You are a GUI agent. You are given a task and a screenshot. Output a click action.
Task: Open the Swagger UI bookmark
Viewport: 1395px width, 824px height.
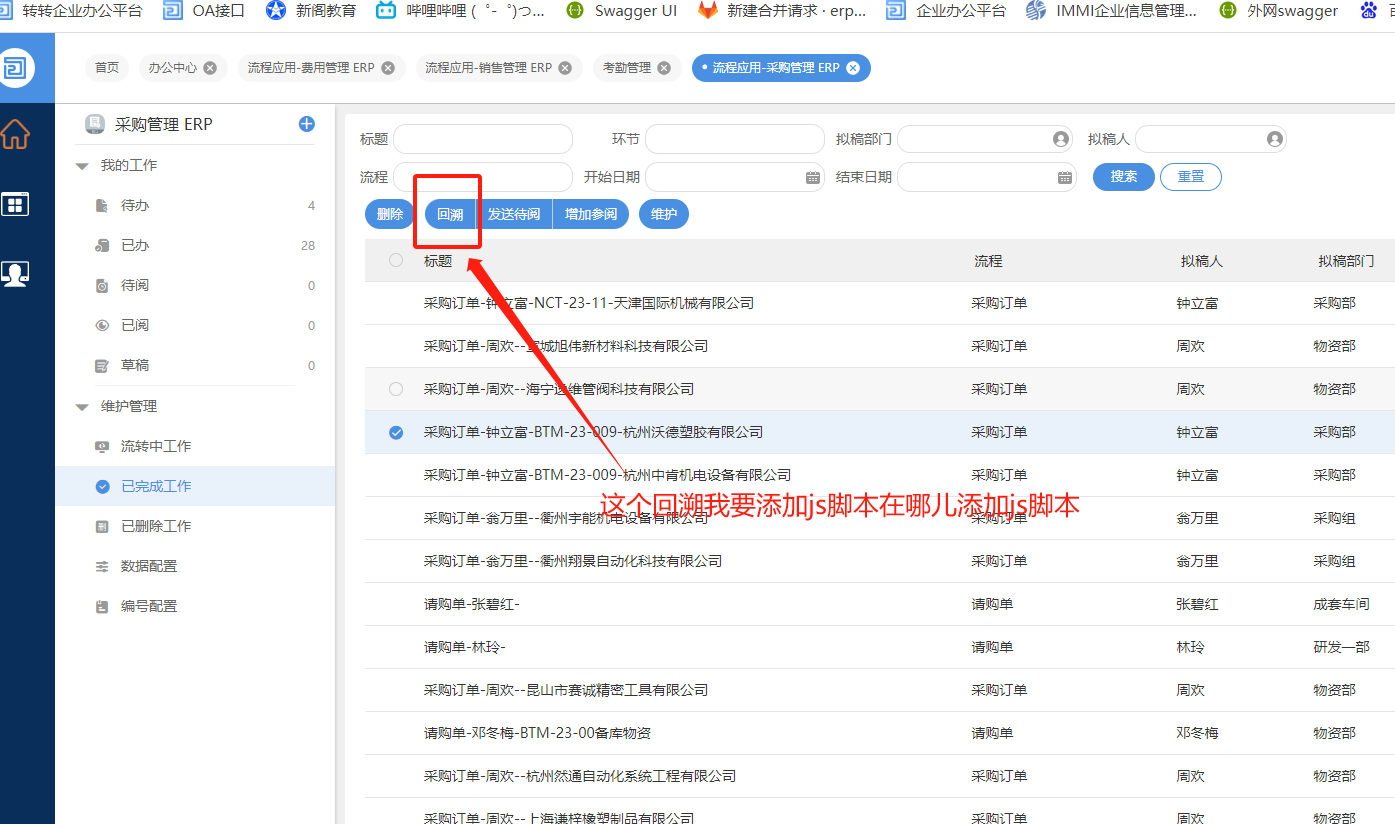click(622, 11)
